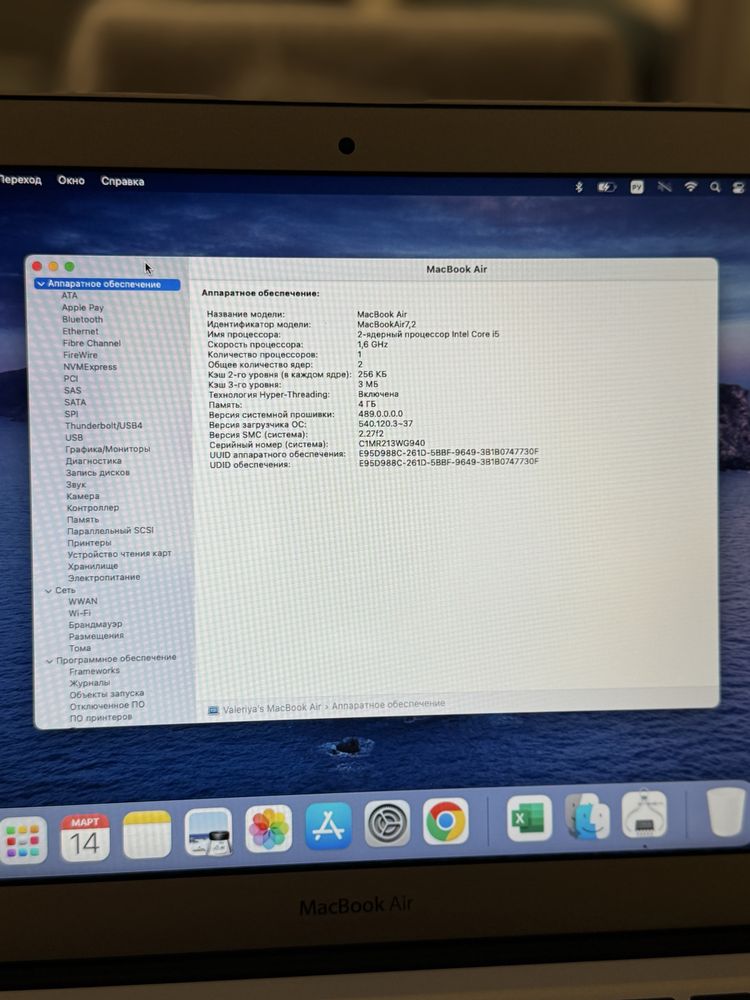
Task: Click the Wi-Fi icon in the menu bar
Action: [x=690, y=186]
